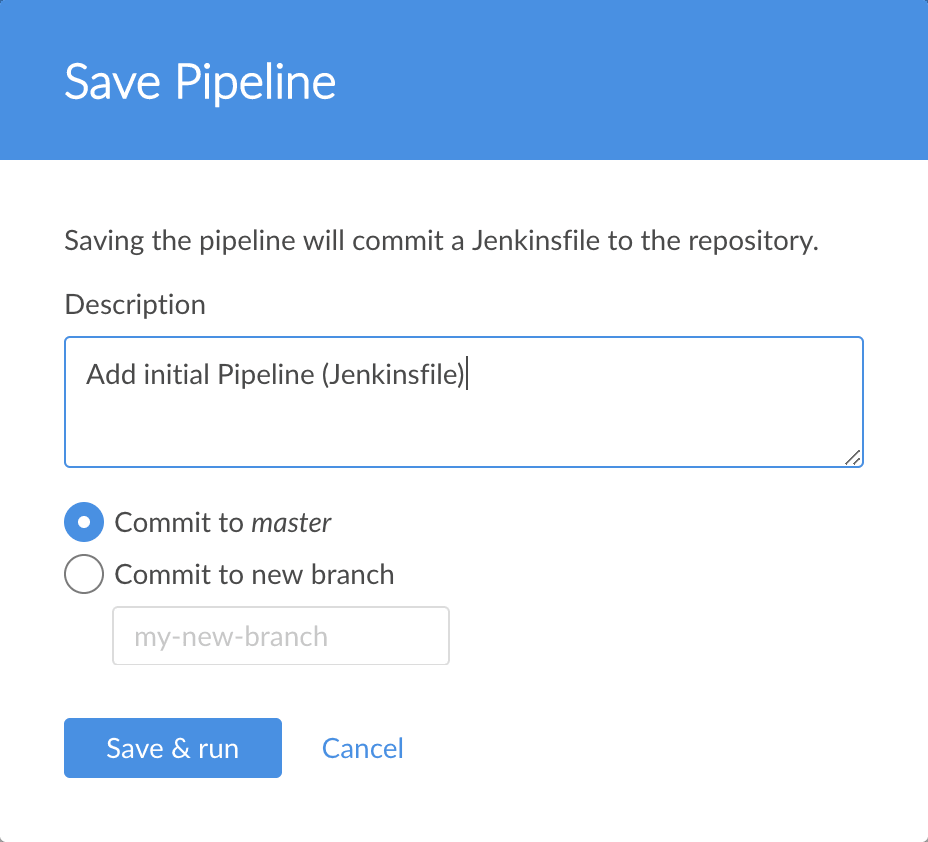Choose "Commit to new branch" option

(x=84, y=574)
